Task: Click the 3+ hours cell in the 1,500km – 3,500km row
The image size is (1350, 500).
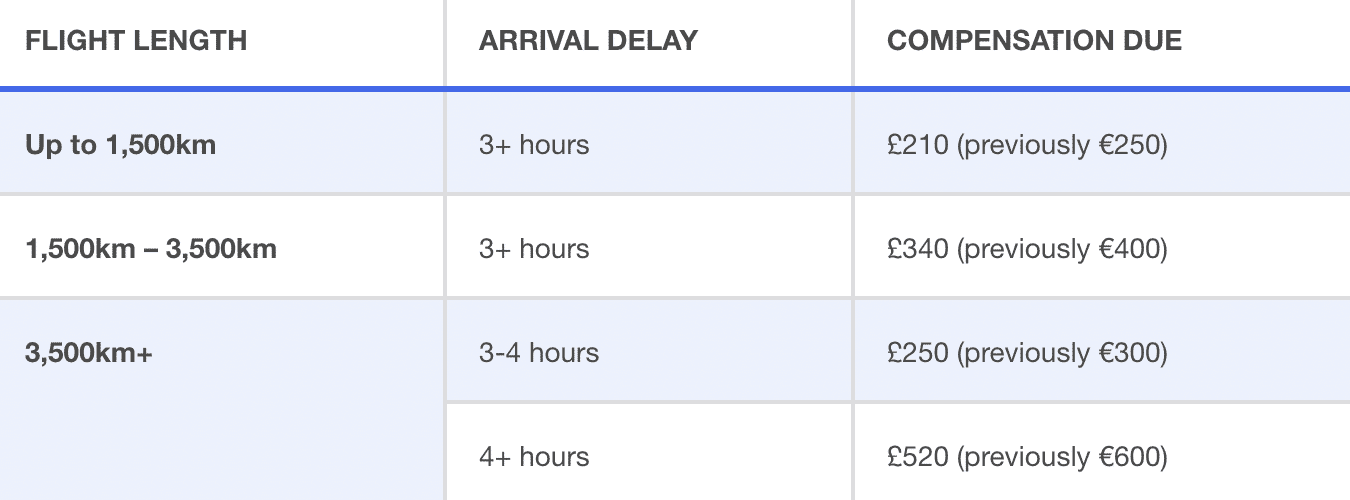Action: click(x=649, y=248)
